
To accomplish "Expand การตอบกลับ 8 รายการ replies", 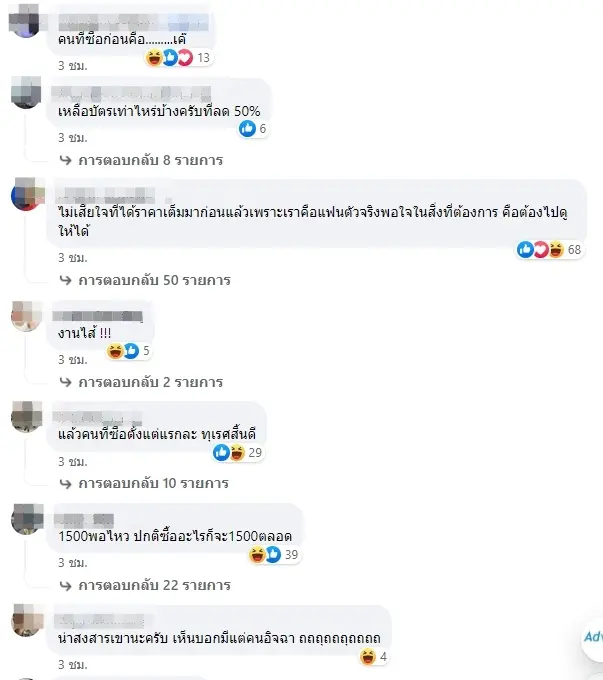I will click(x=141, y=160).
